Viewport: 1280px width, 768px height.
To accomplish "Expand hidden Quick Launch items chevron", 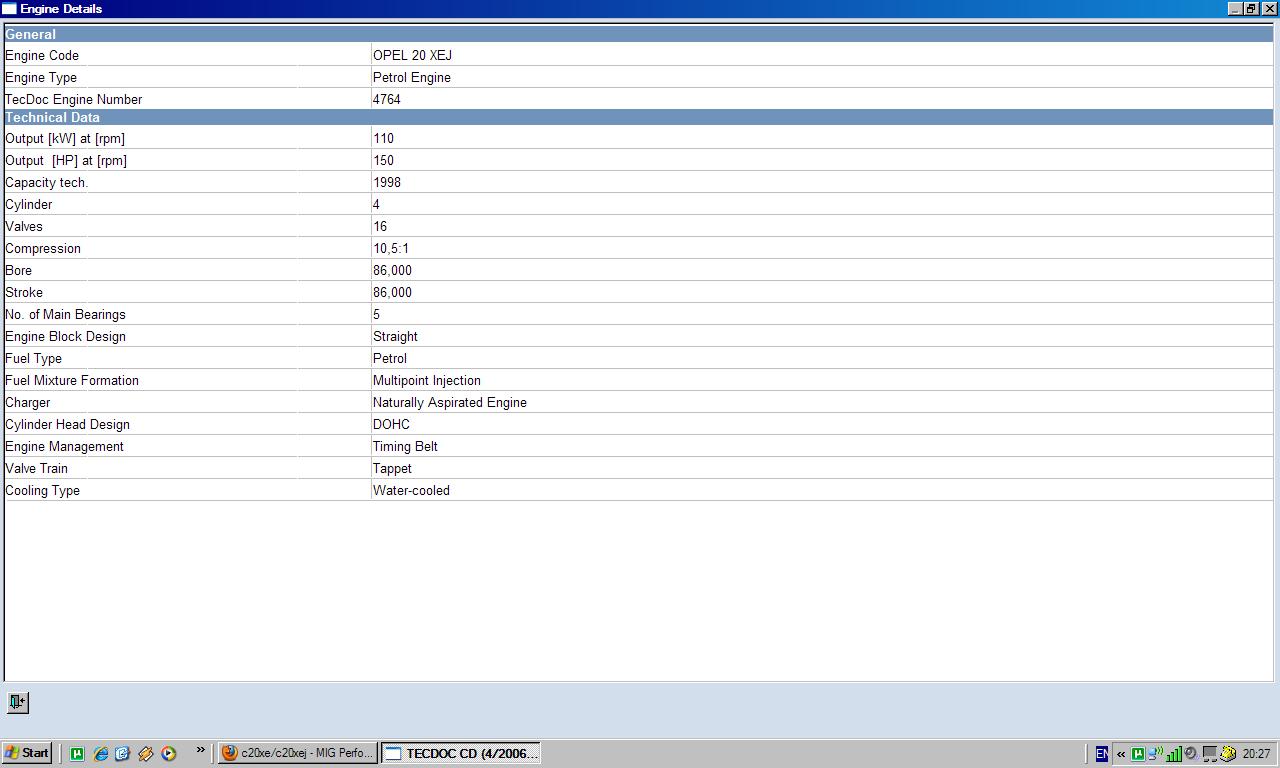I will click(200, 750).
